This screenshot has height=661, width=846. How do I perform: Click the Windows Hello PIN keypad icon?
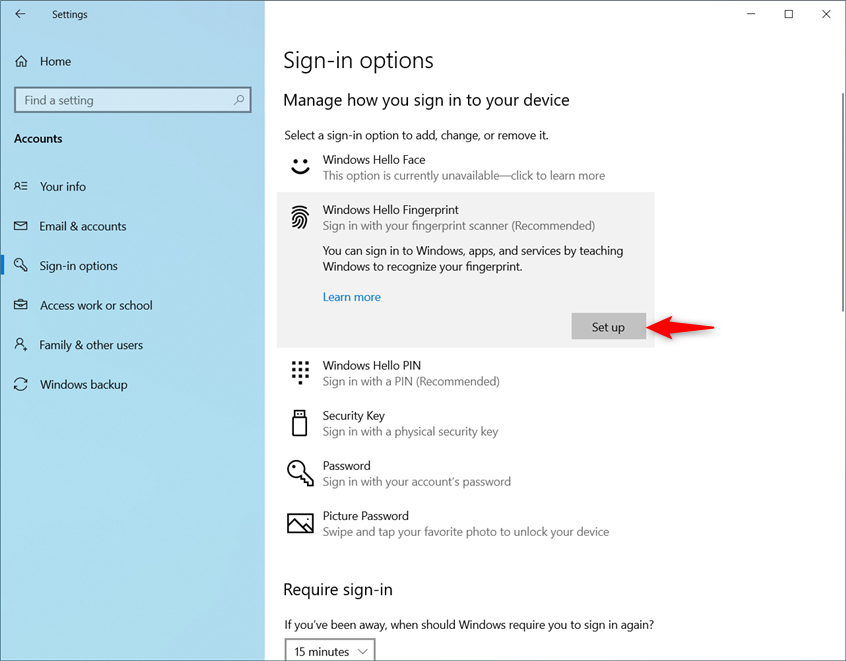300,372
